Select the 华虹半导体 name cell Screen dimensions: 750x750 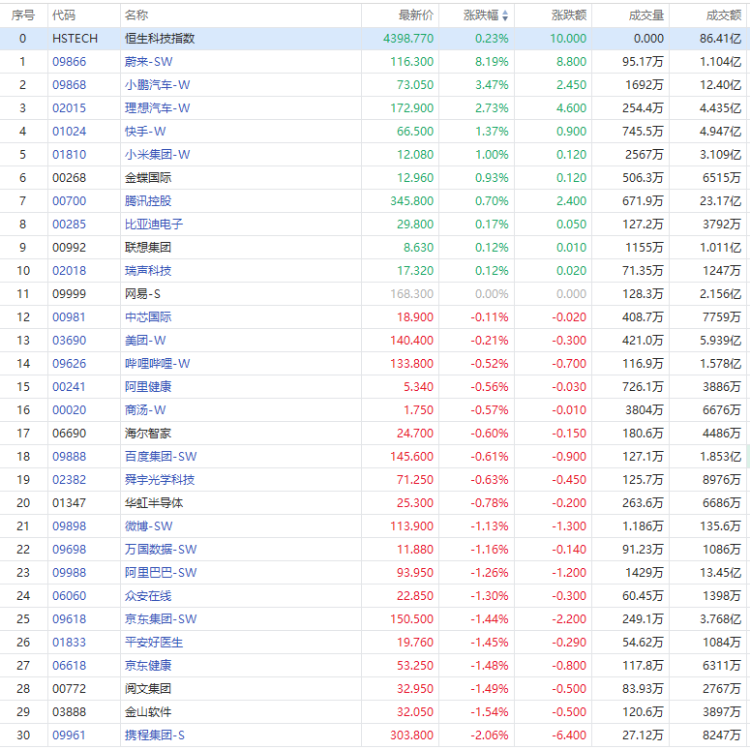[154, 503]
